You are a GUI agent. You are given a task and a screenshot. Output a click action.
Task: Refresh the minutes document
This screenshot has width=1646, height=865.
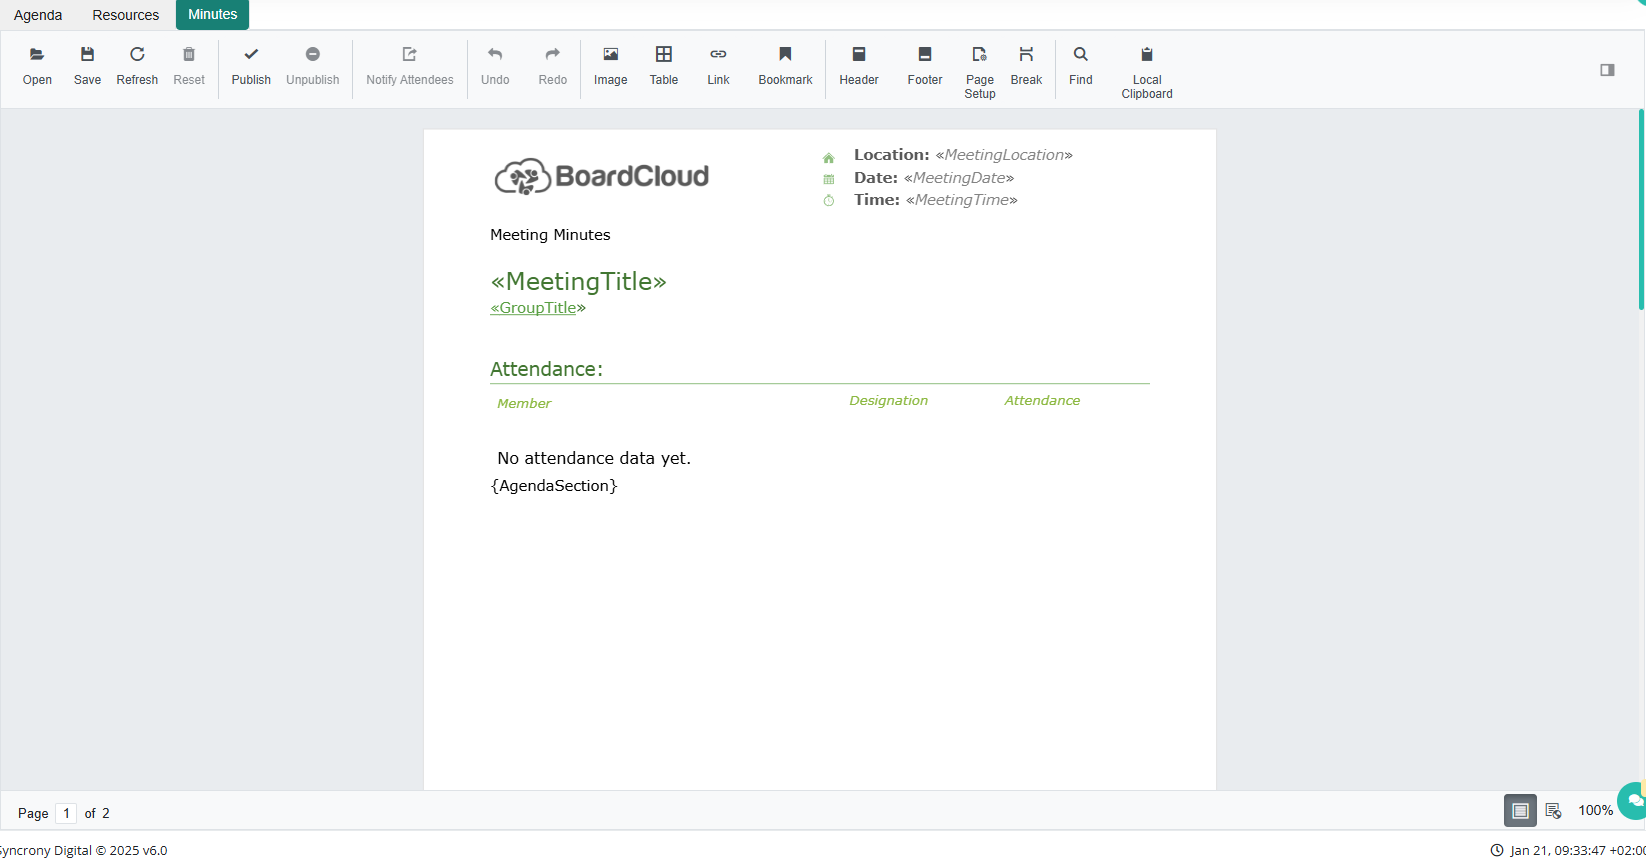[x=137, y=65]
